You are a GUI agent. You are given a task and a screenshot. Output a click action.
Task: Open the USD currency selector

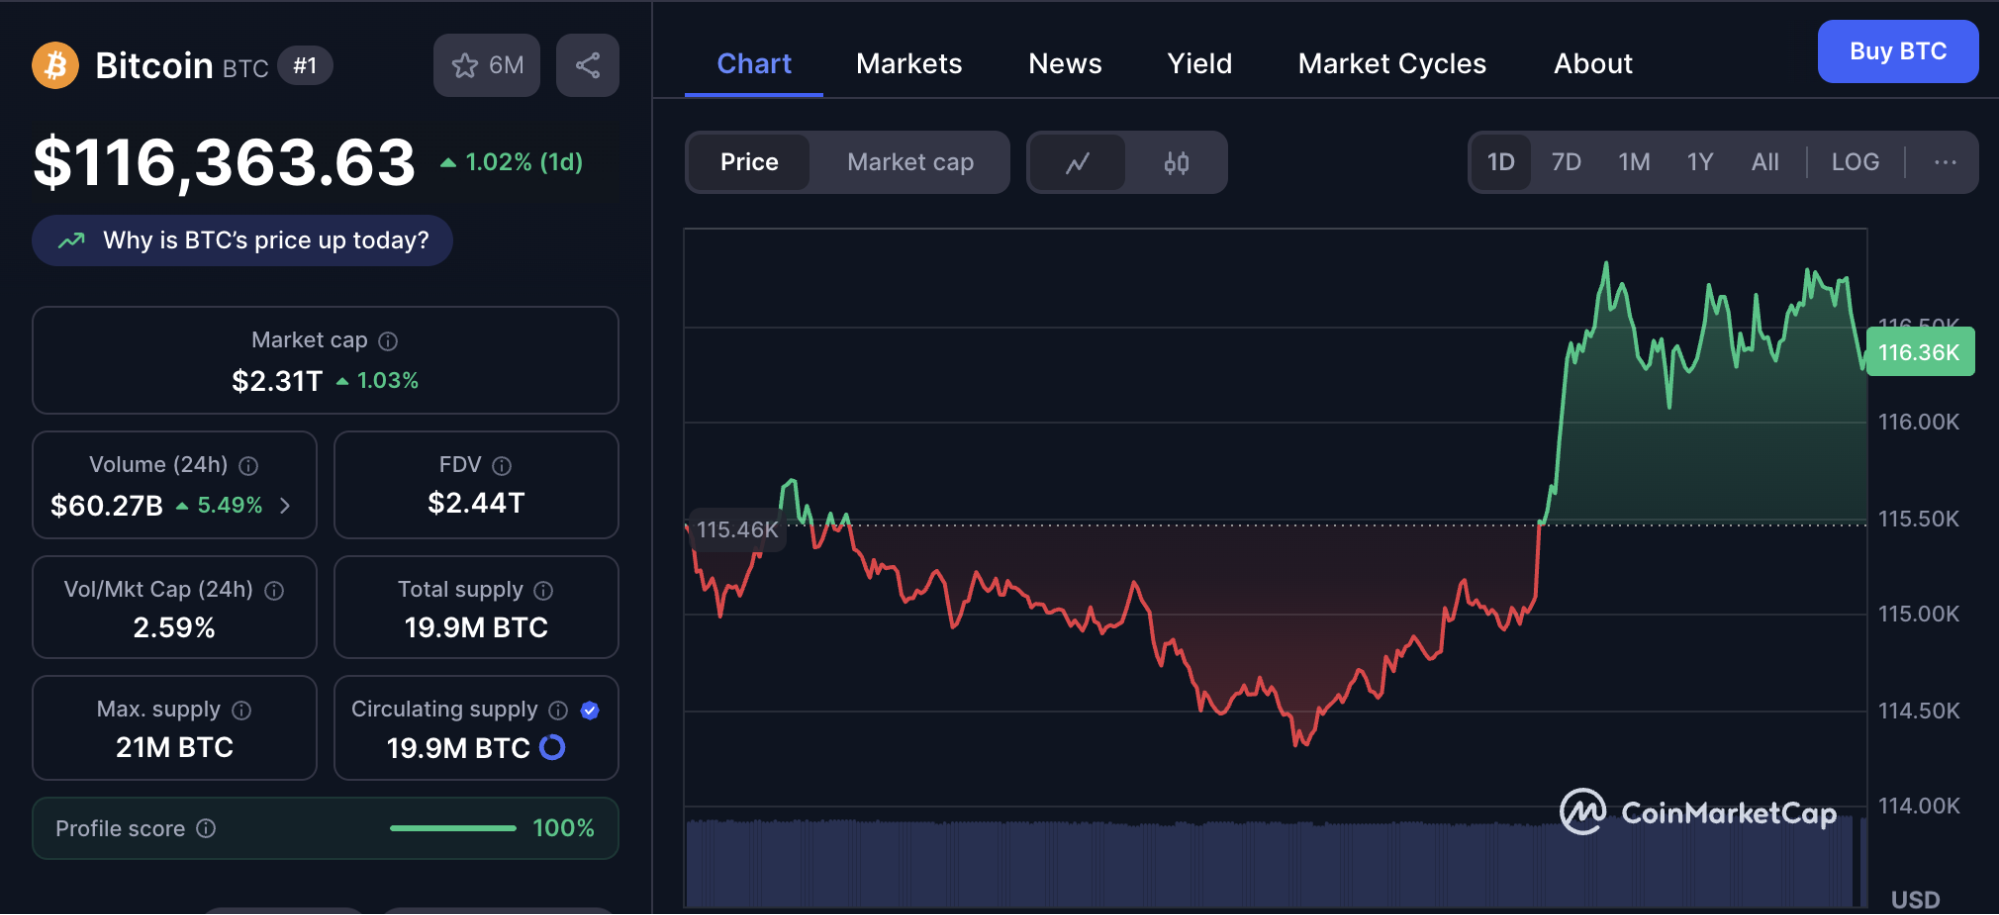point(1916,898)
